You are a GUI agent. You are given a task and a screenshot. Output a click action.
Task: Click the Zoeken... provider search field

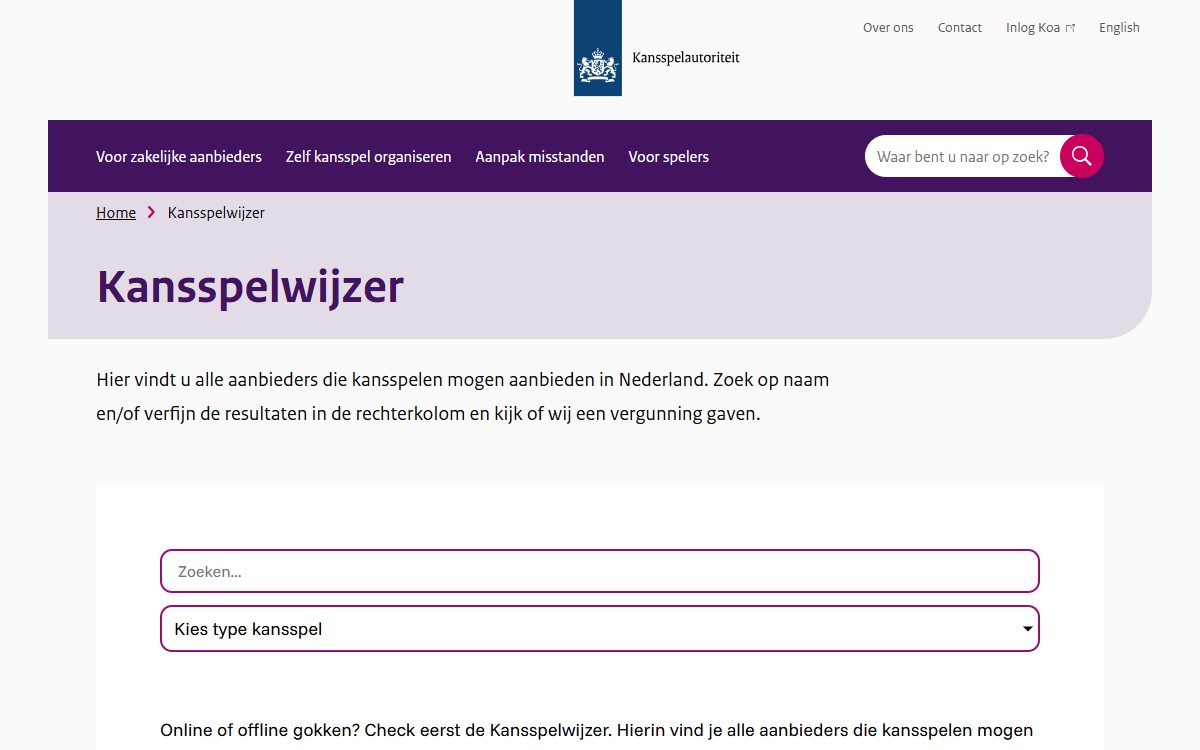pos(600,571)
